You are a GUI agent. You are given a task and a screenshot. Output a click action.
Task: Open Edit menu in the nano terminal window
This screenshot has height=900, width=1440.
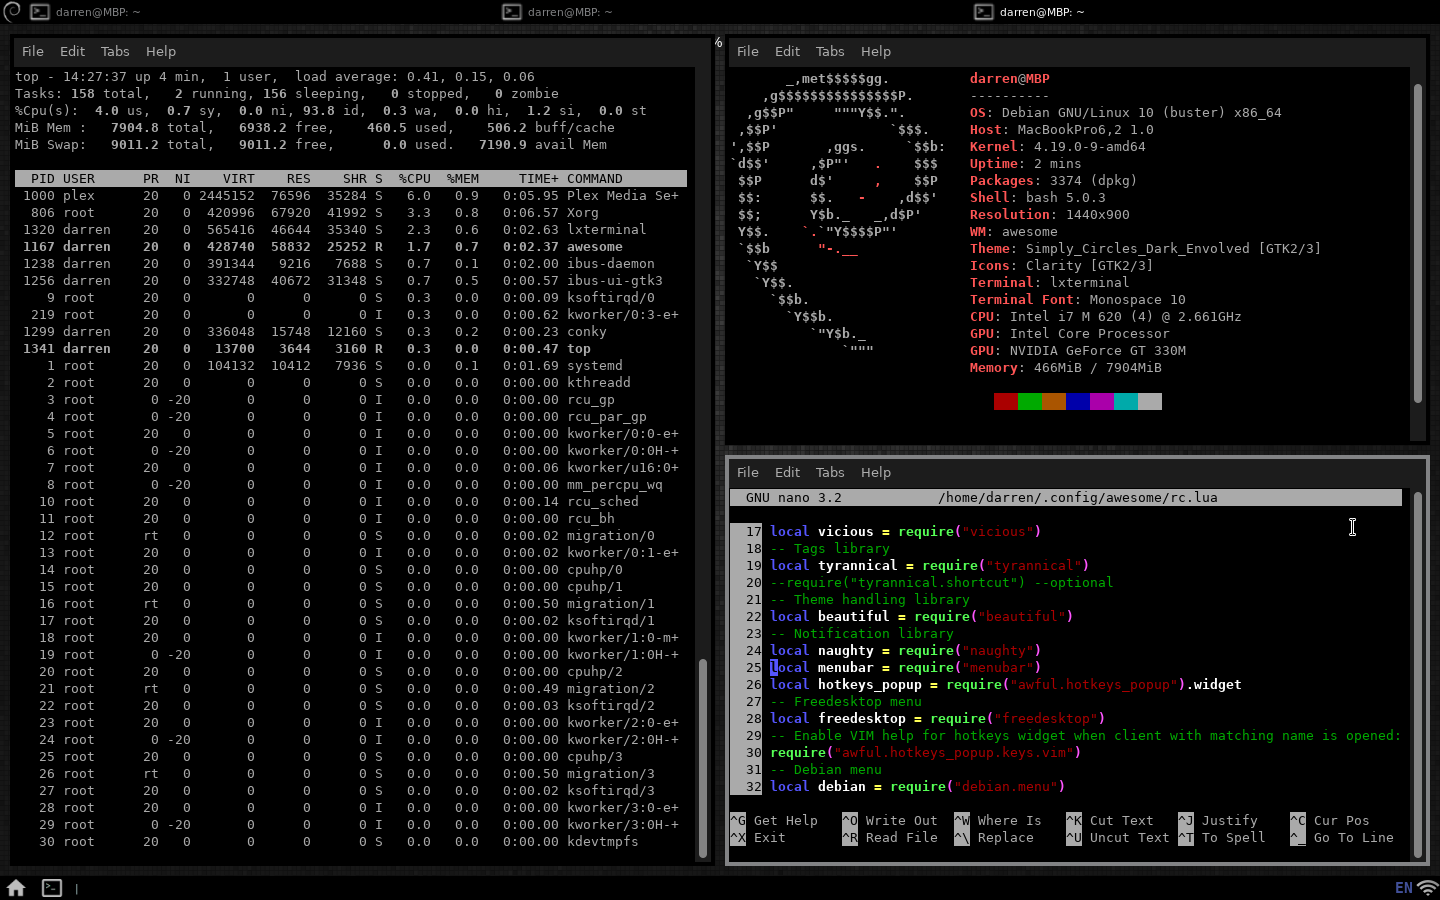[787, 472]
